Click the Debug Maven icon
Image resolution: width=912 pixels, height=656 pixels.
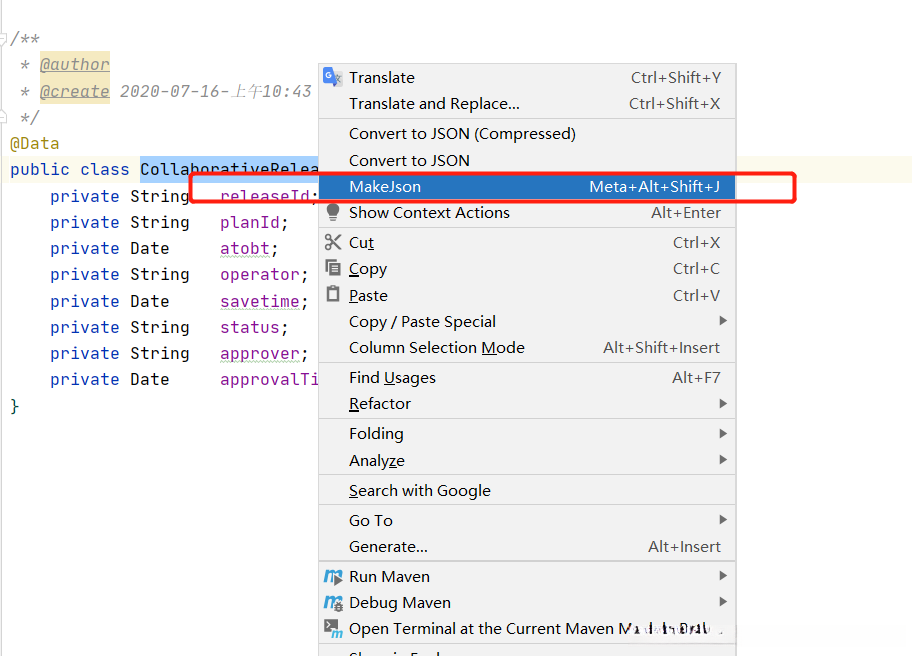tap(333, 602)
